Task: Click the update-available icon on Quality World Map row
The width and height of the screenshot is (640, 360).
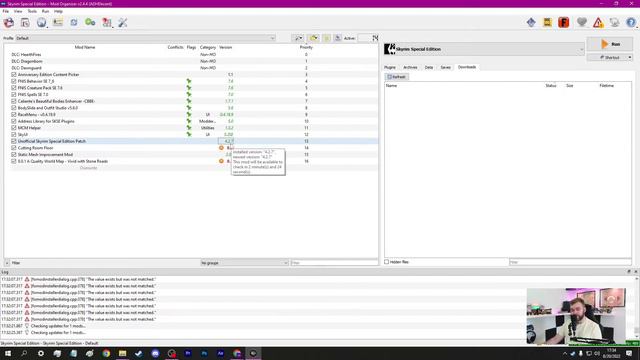Action: click(x=221, y=161)
